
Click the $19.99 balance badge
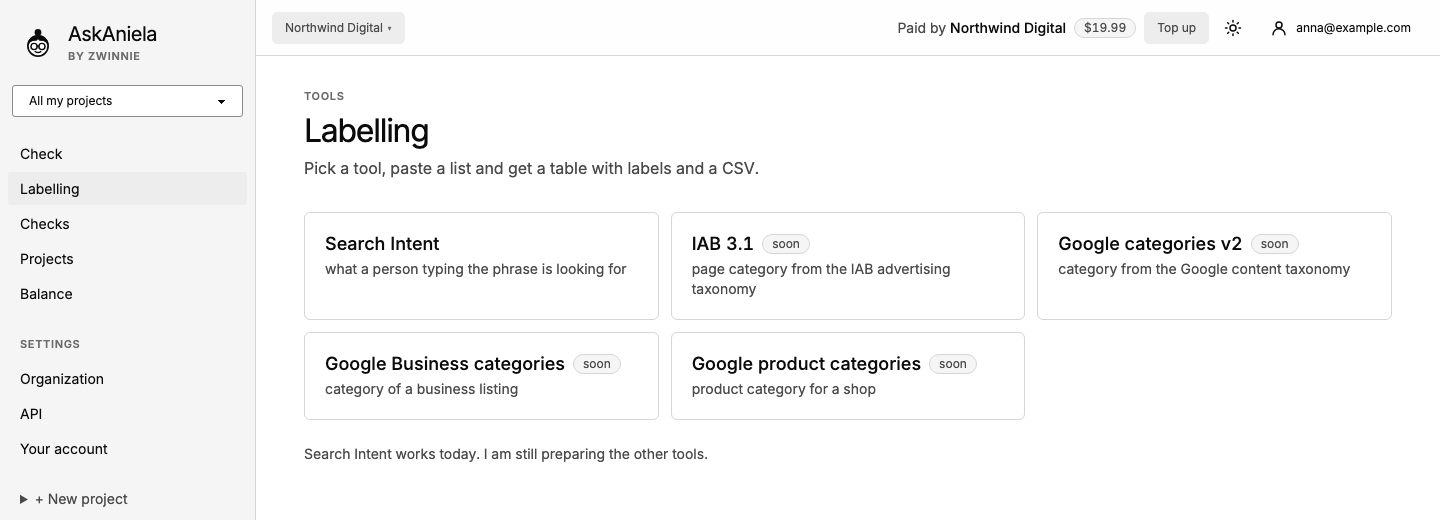(x=1105, y=28)
